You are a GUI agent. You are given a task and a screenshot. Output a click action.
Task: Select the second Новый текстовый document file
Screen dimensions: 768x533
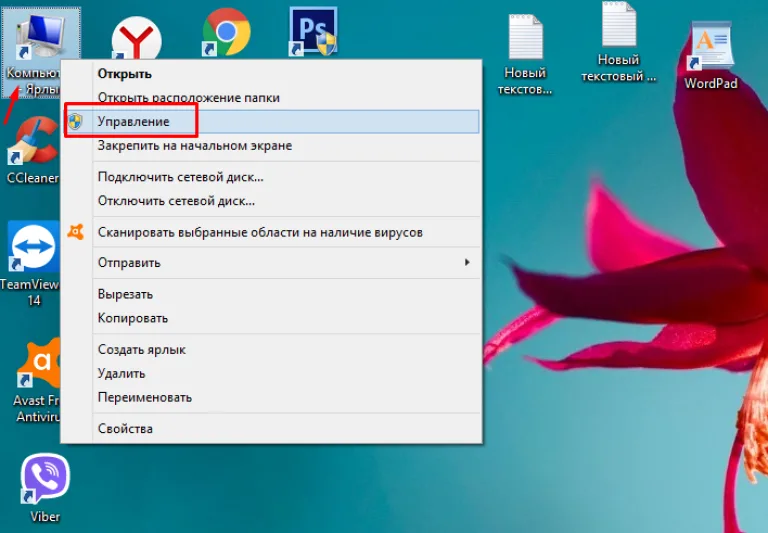point(618,43)
